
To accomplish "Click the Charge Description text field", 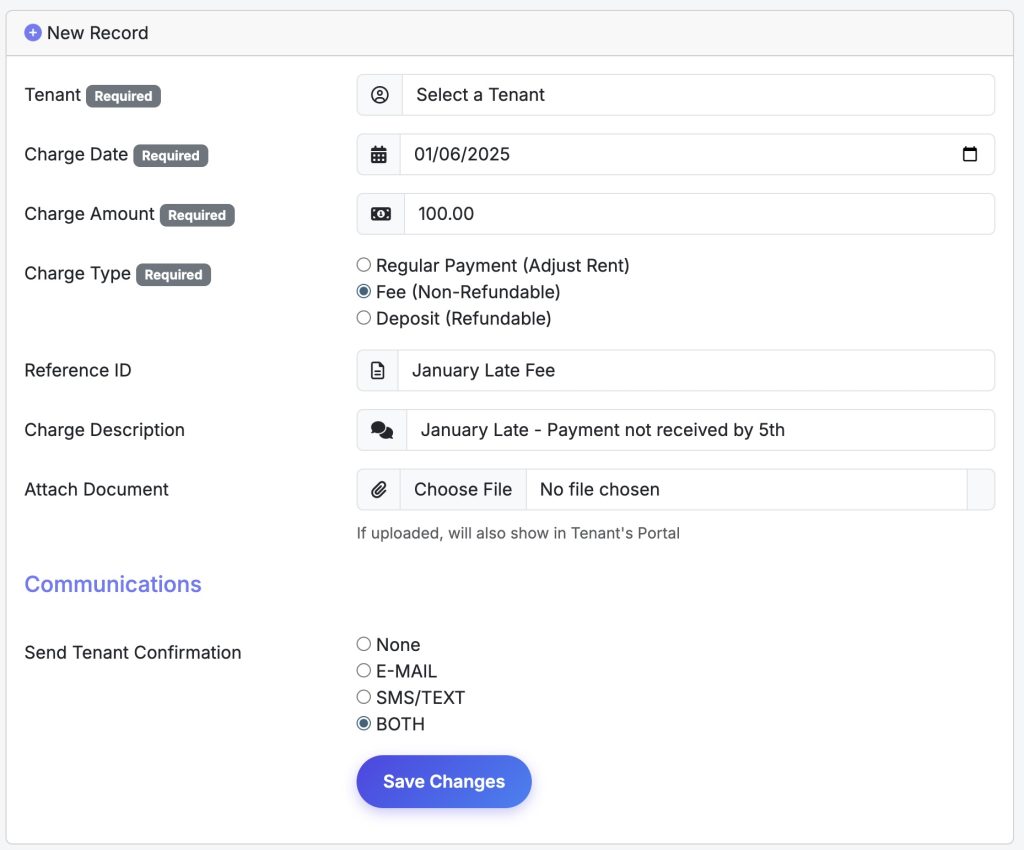I will pyautogui.click(x=699, y=430).
